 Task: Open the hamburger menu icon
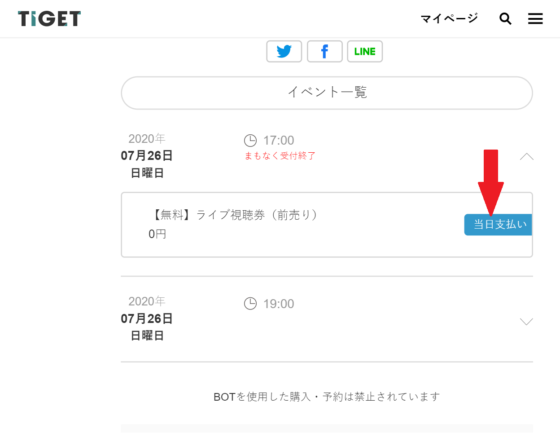[535, 19]
